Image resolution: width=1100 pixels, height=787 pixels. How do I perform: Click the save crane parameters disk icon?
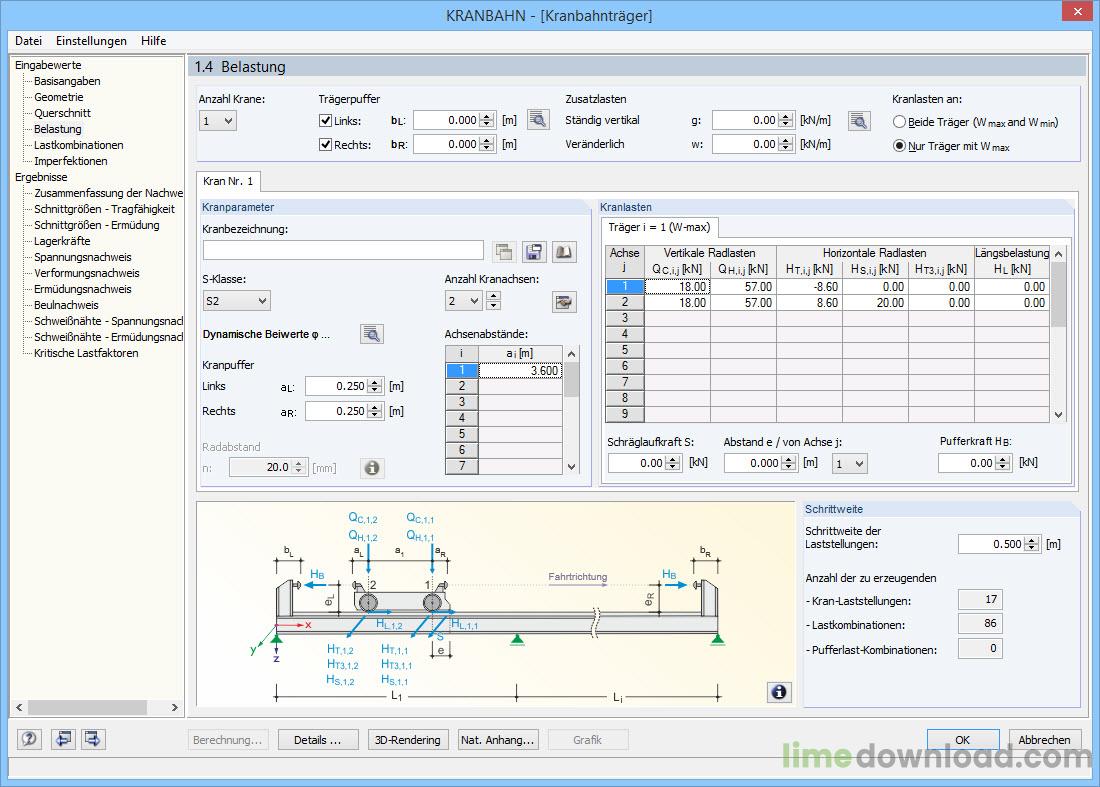pos(534,251)
